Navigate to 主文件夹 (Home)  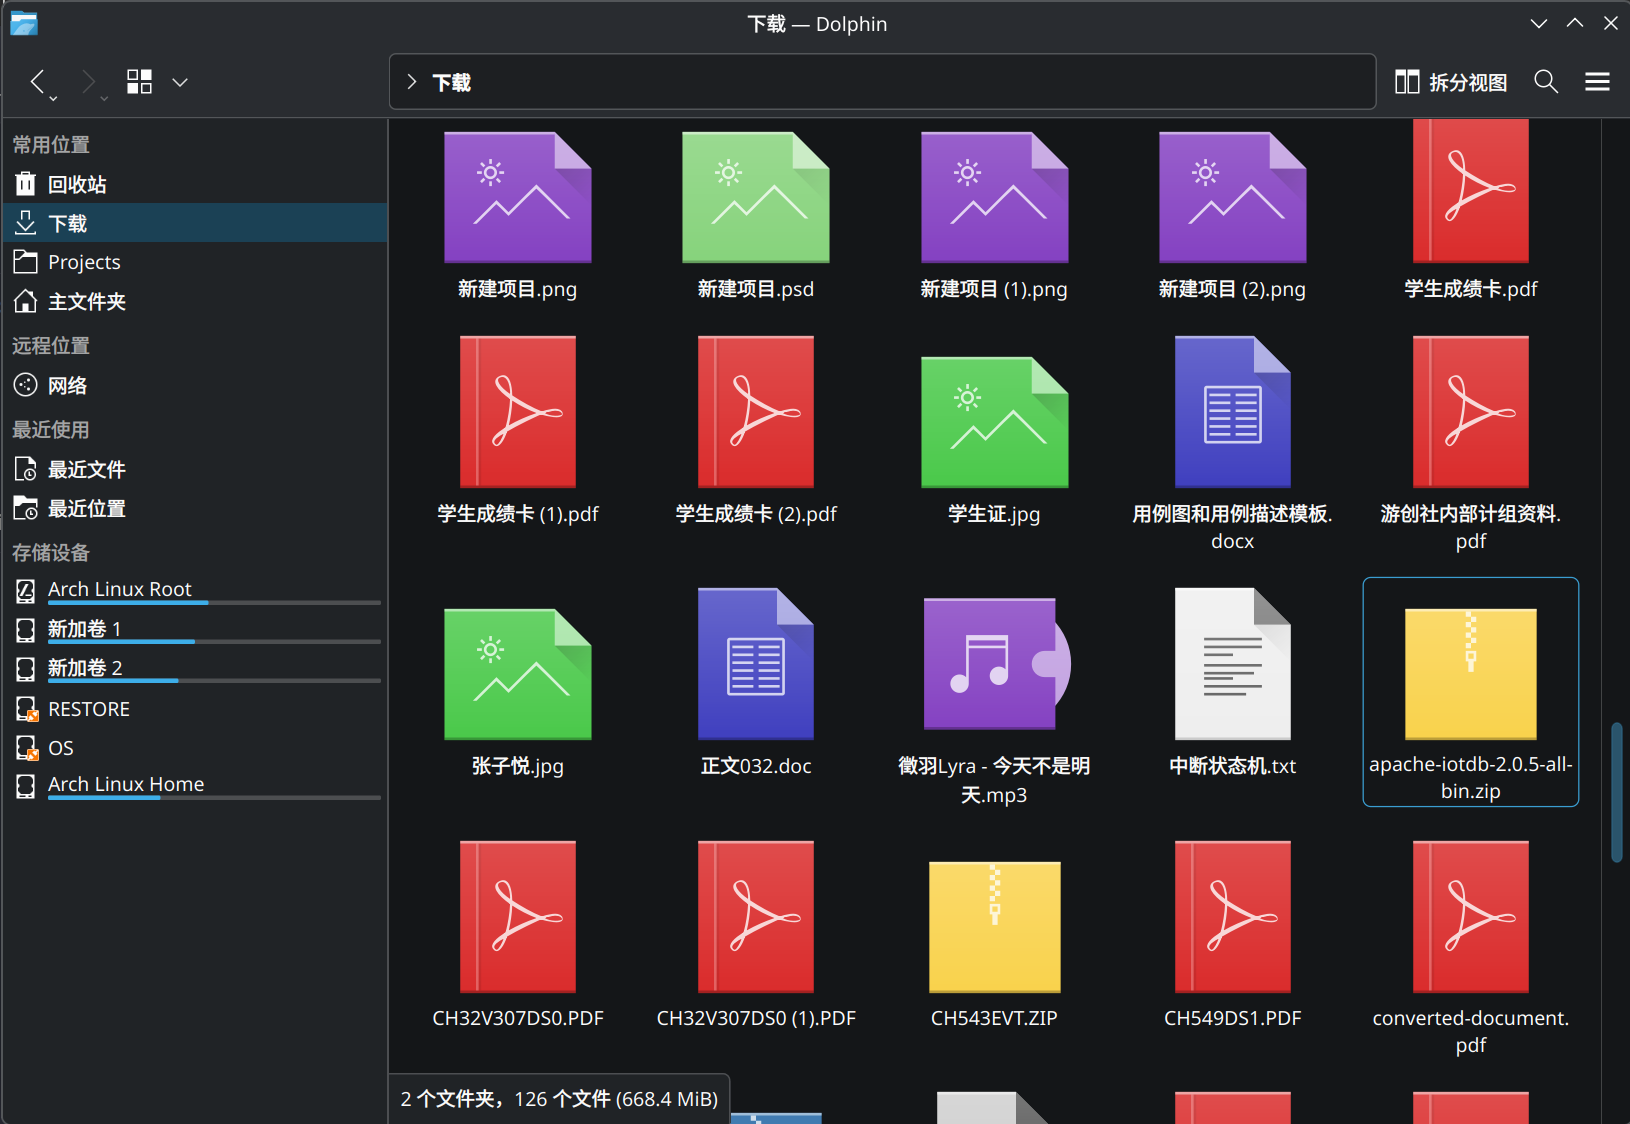(86, 301)
